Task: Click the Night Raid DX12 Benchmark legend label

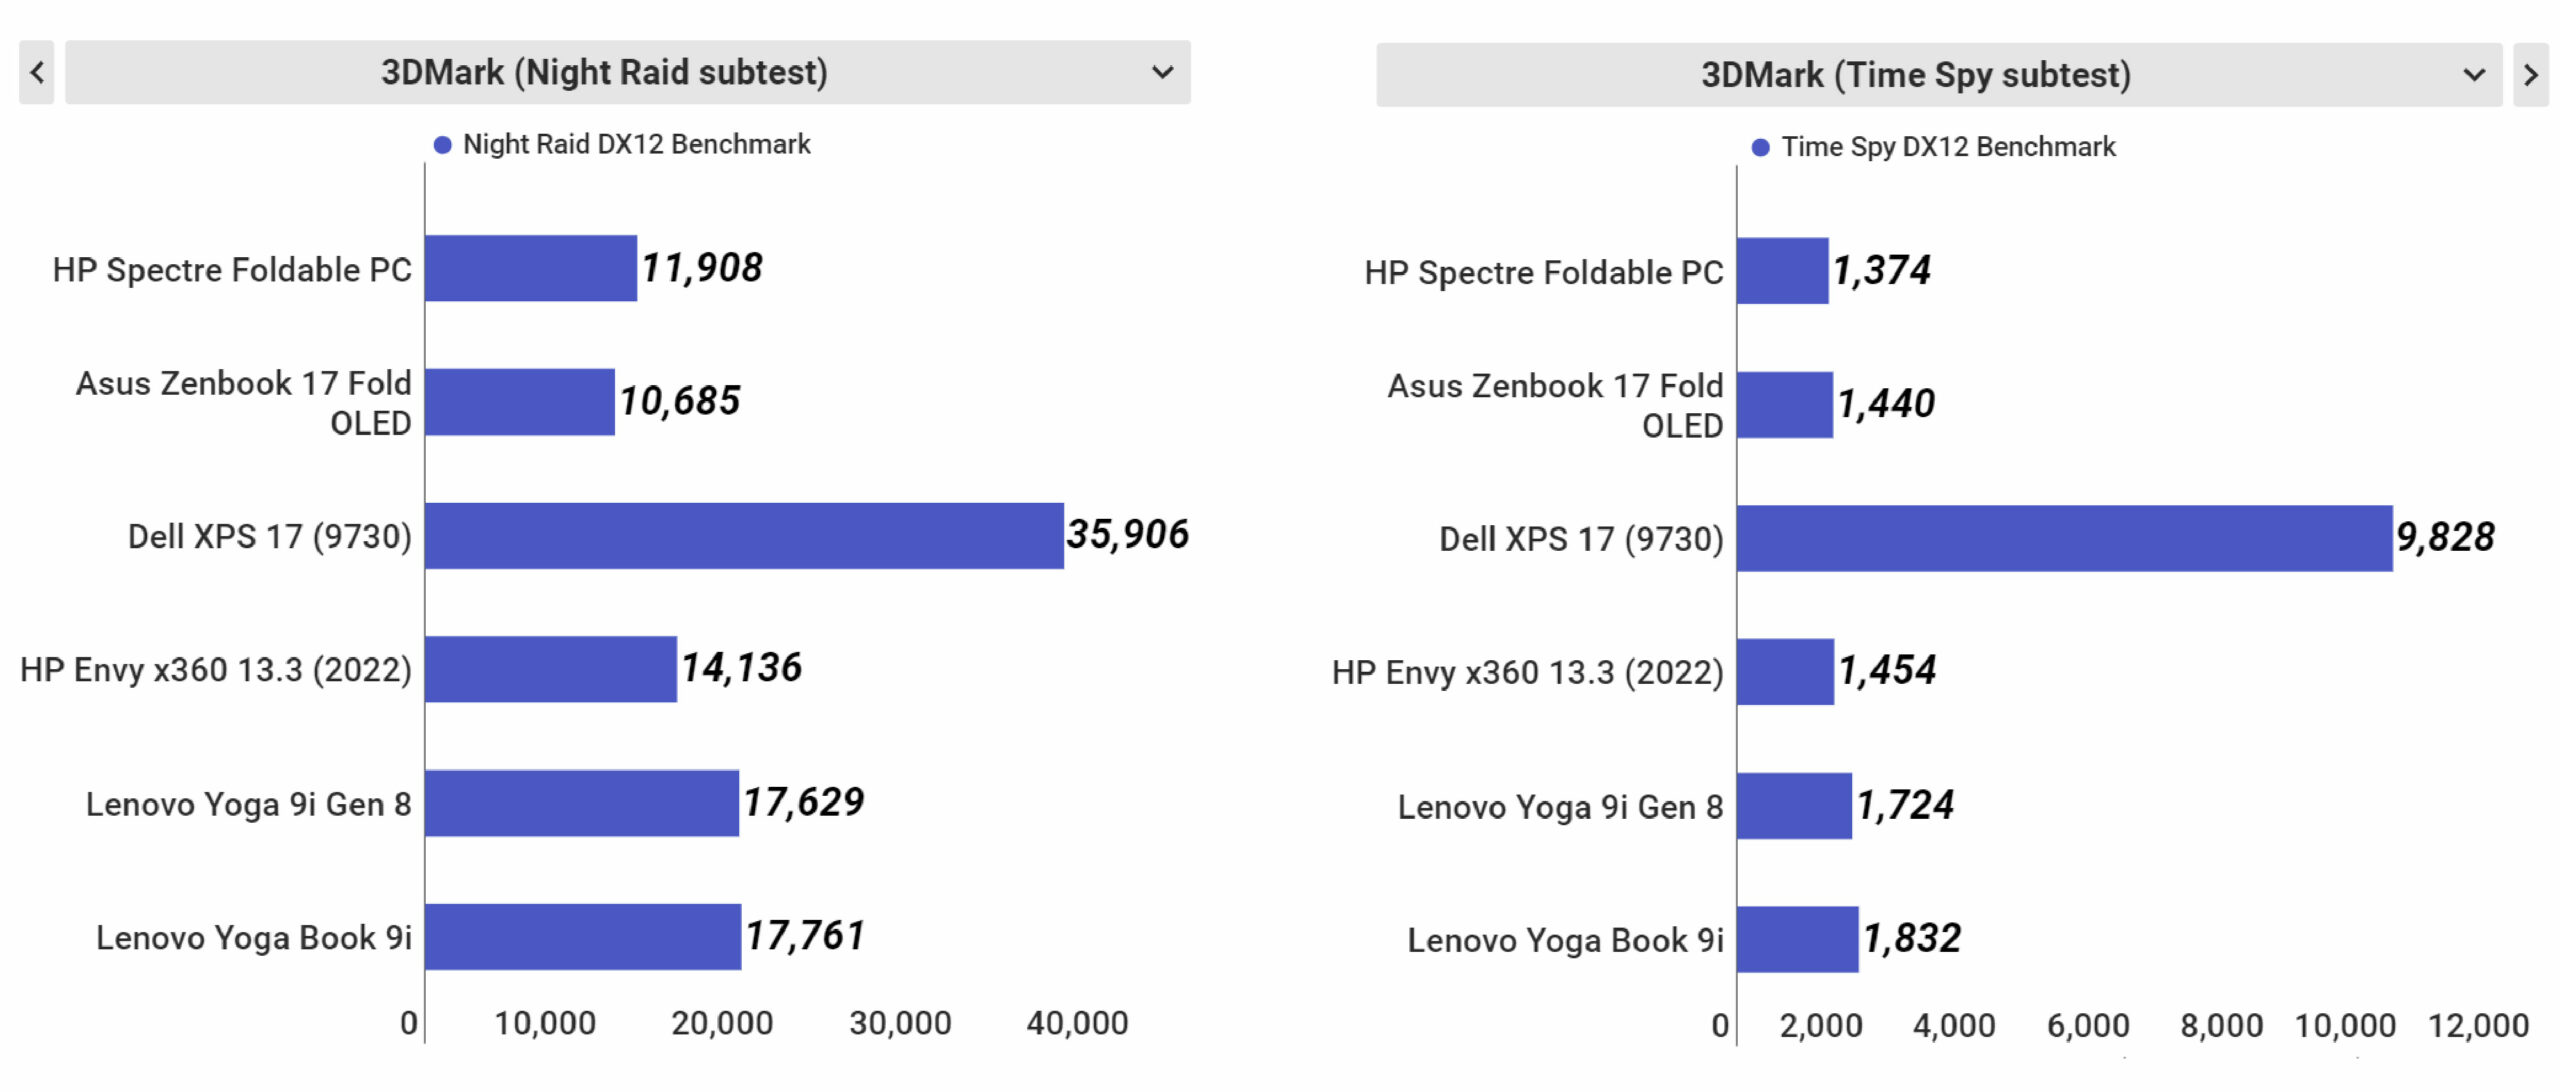Action: coord(636,145)
